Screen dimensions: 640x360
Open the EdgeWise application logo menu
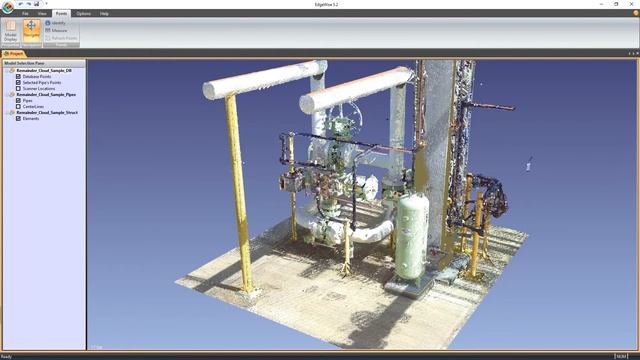pos(7,7)
